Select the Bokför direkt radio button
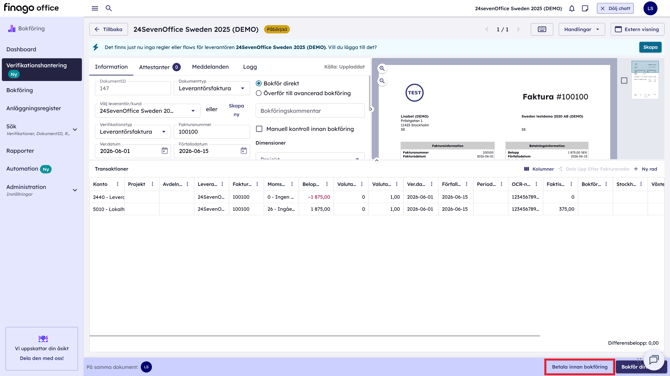The width and height of the screenshot is (670, 376). 259,83
